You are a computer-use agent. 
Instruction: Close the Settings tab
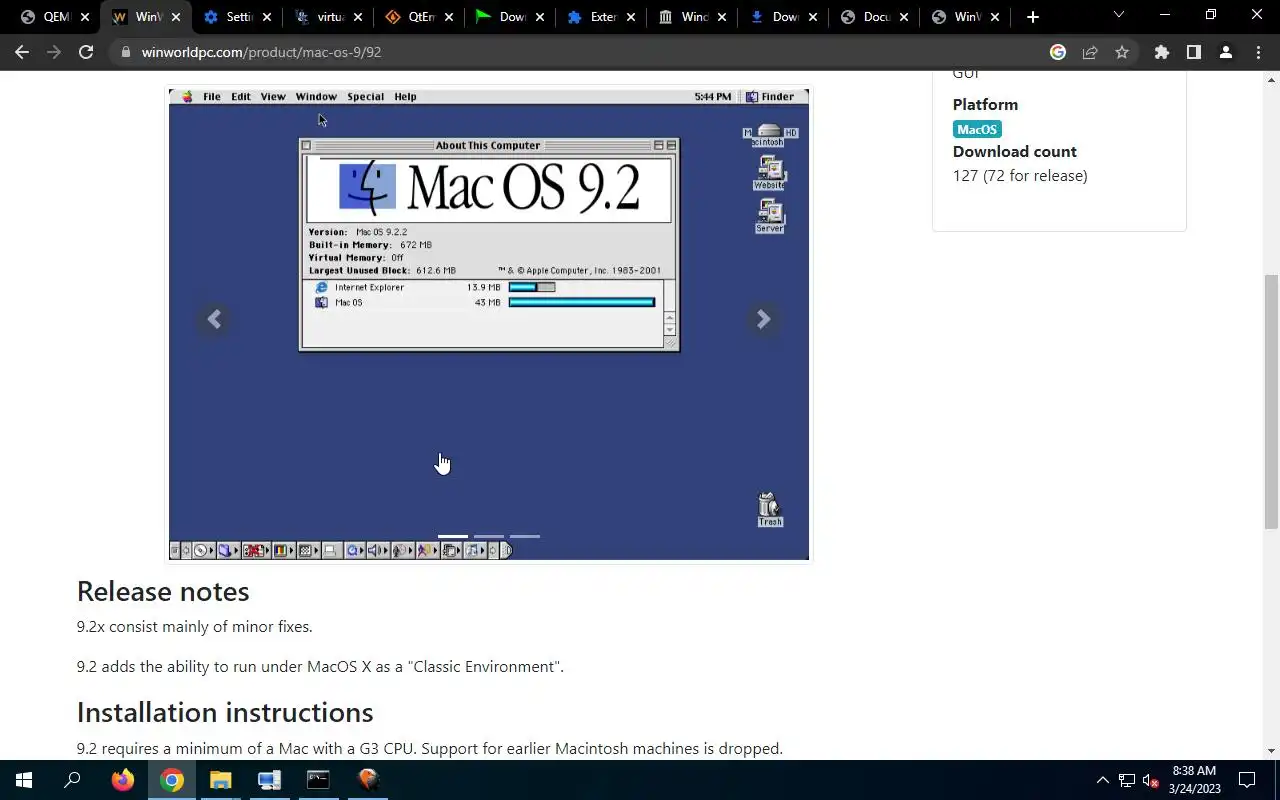pyautogui.click(x=267, y=17)
